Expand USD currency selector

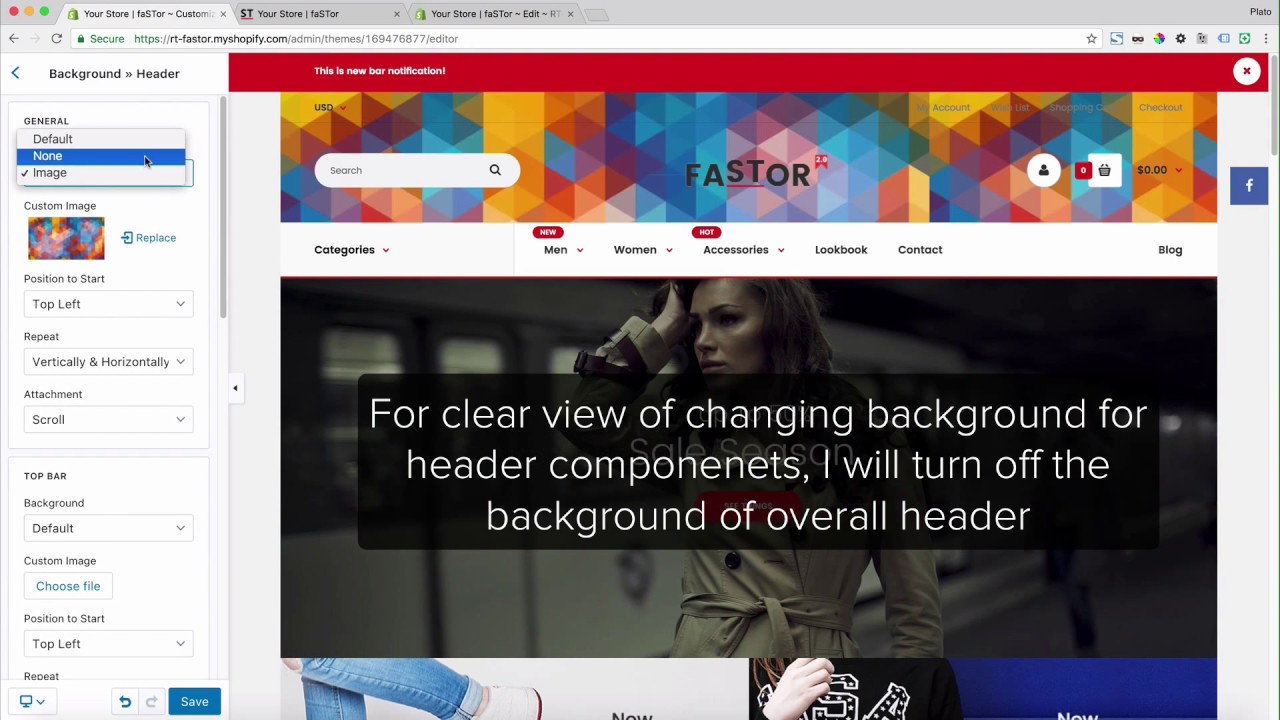(330, 108)
